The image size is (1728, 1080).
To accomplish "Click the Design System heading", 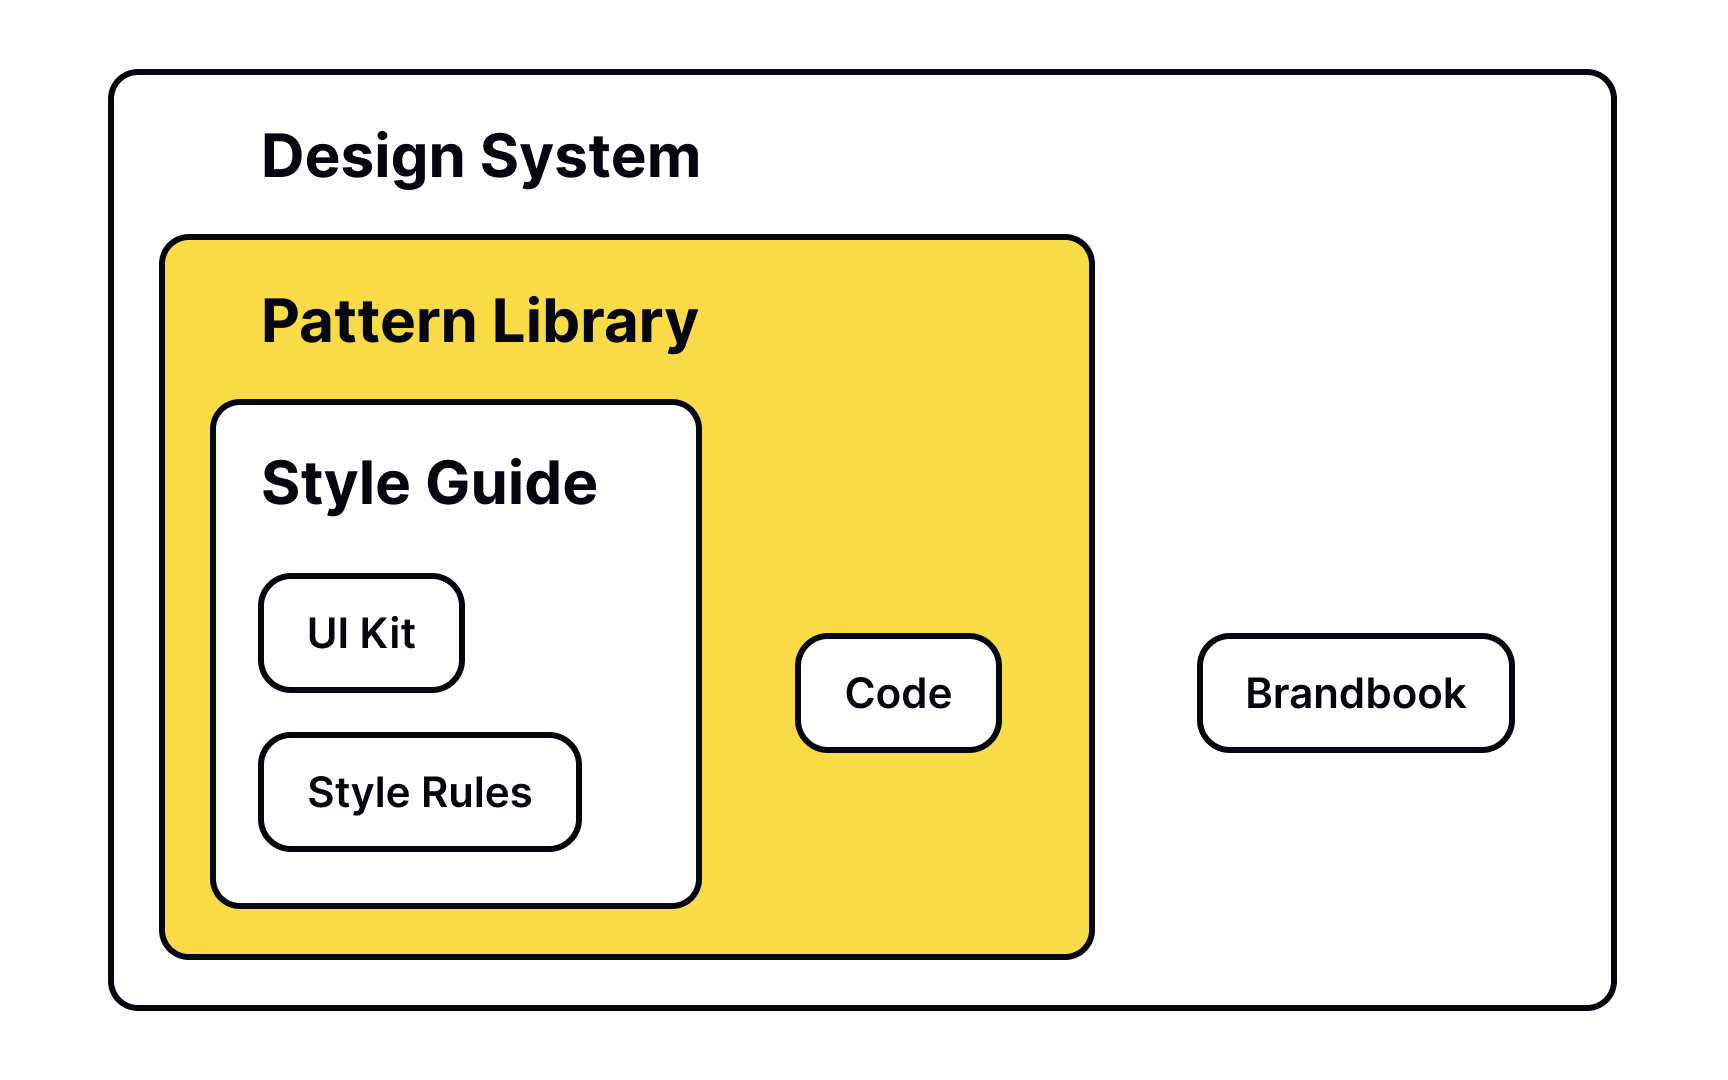I will coord(481,157).
